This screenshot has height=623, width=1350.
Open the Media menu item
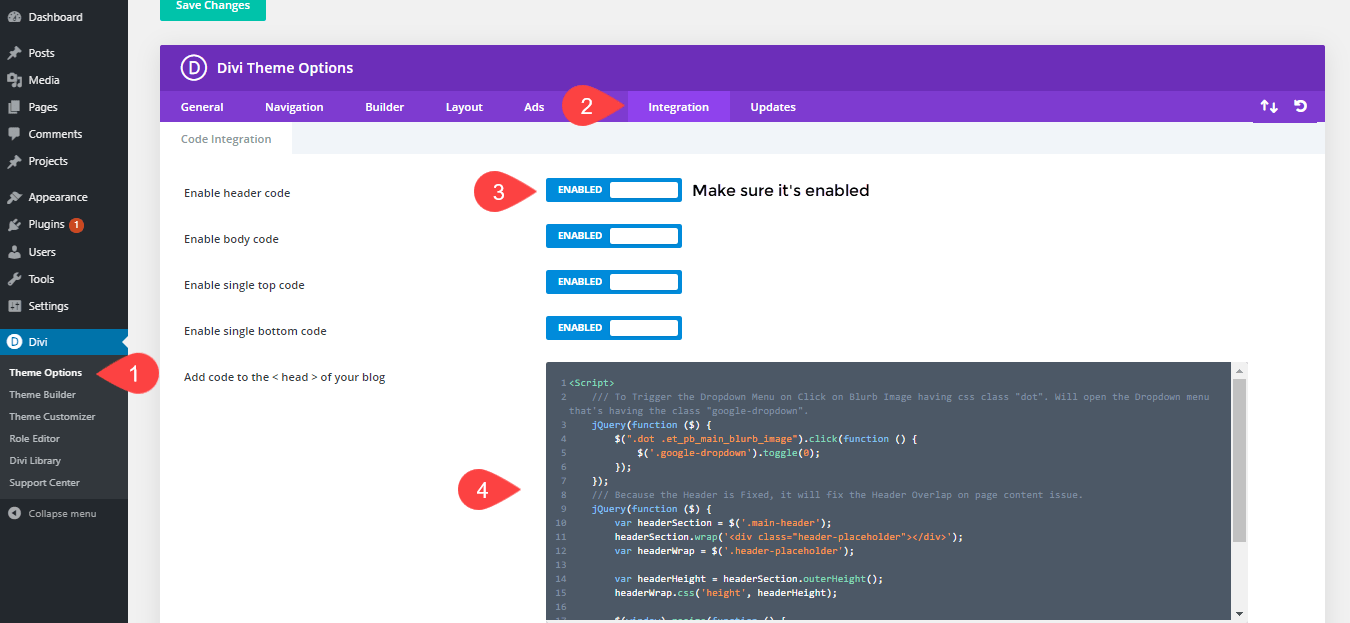tap(64, 80)
